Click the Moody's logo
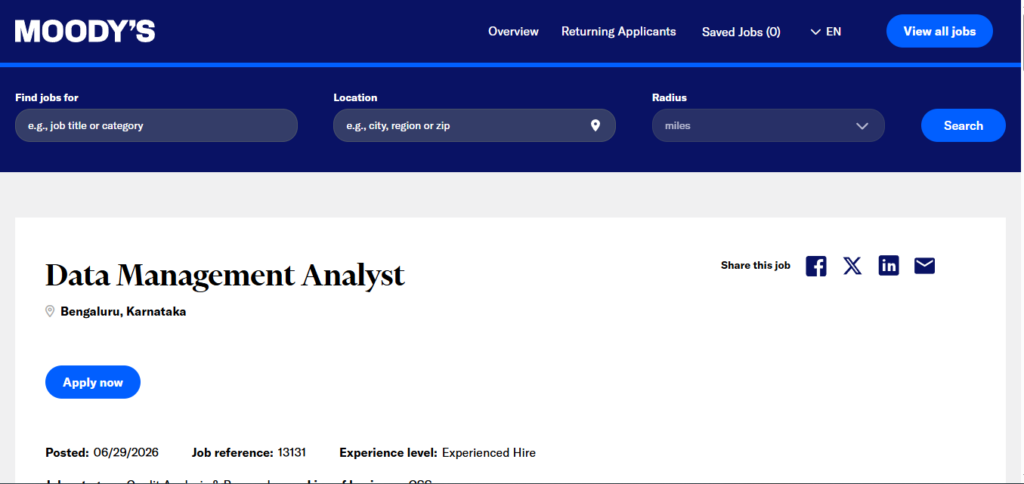The width and height of the screenshot is (1024, 484). click(x=85, y=31)
